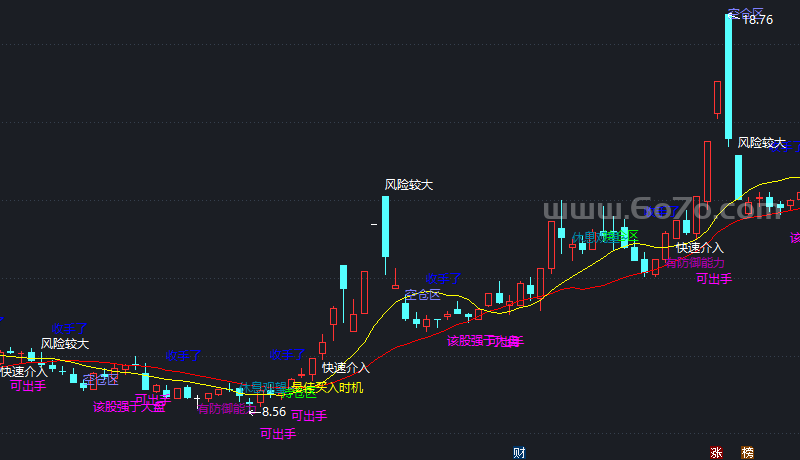Select the 8.56 low price label
This screenshot has height=460, width=800.
274,412
